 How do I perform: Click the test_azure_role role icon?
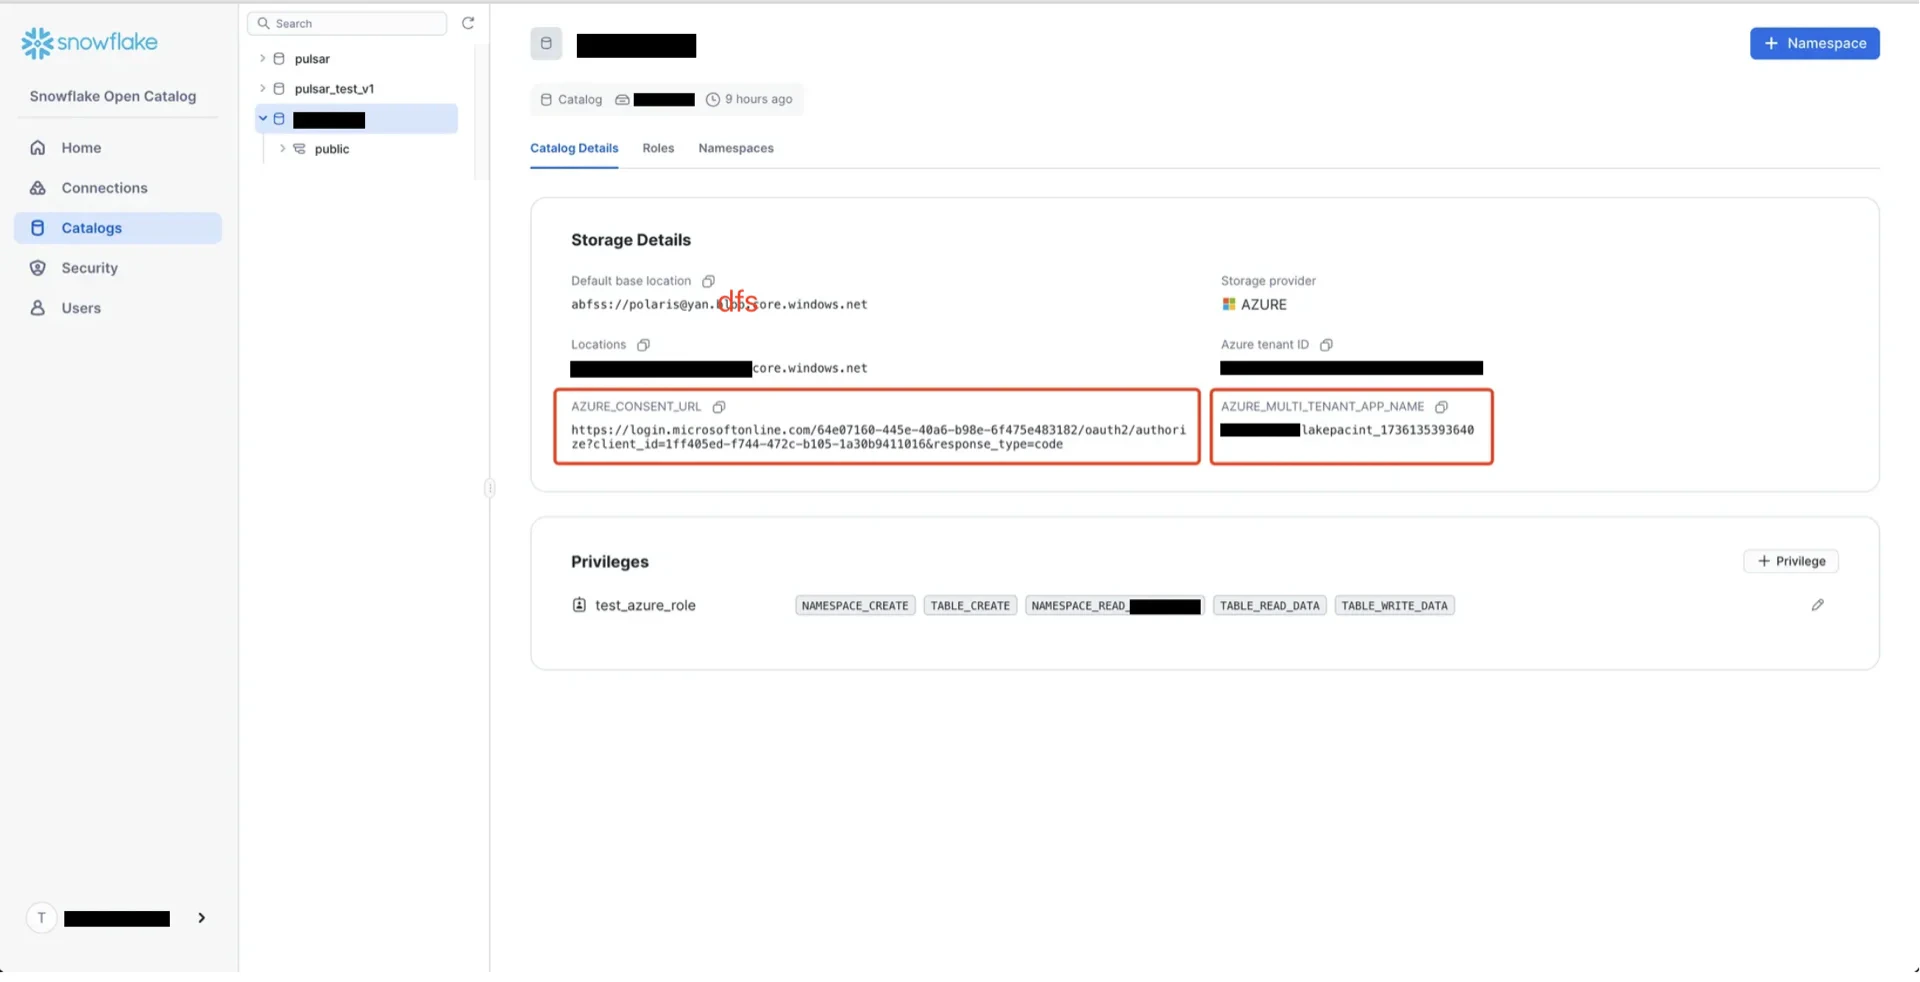click(x=579, y=605)
